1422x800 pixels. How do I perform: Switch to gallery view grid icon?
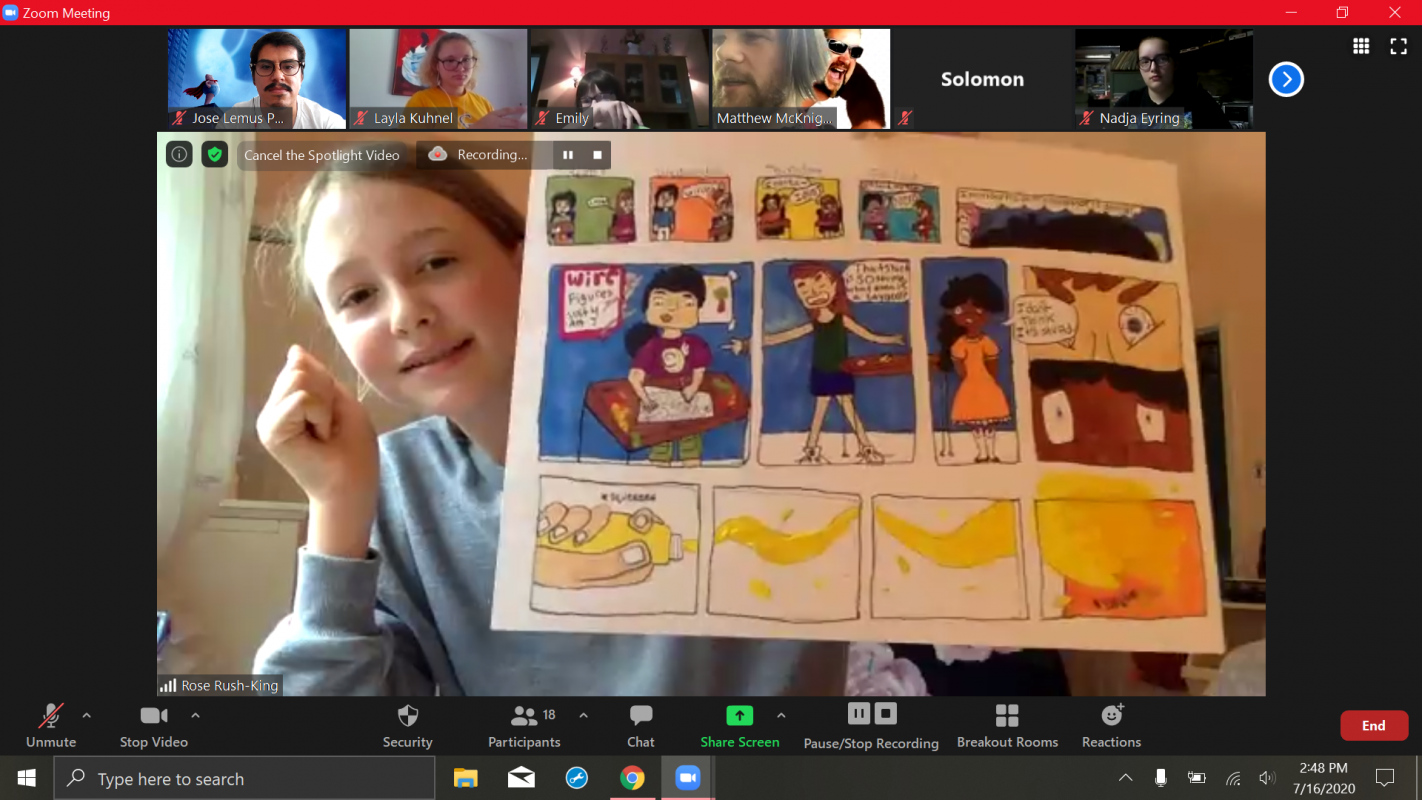pyautogui.click(x=1361, y=46)
